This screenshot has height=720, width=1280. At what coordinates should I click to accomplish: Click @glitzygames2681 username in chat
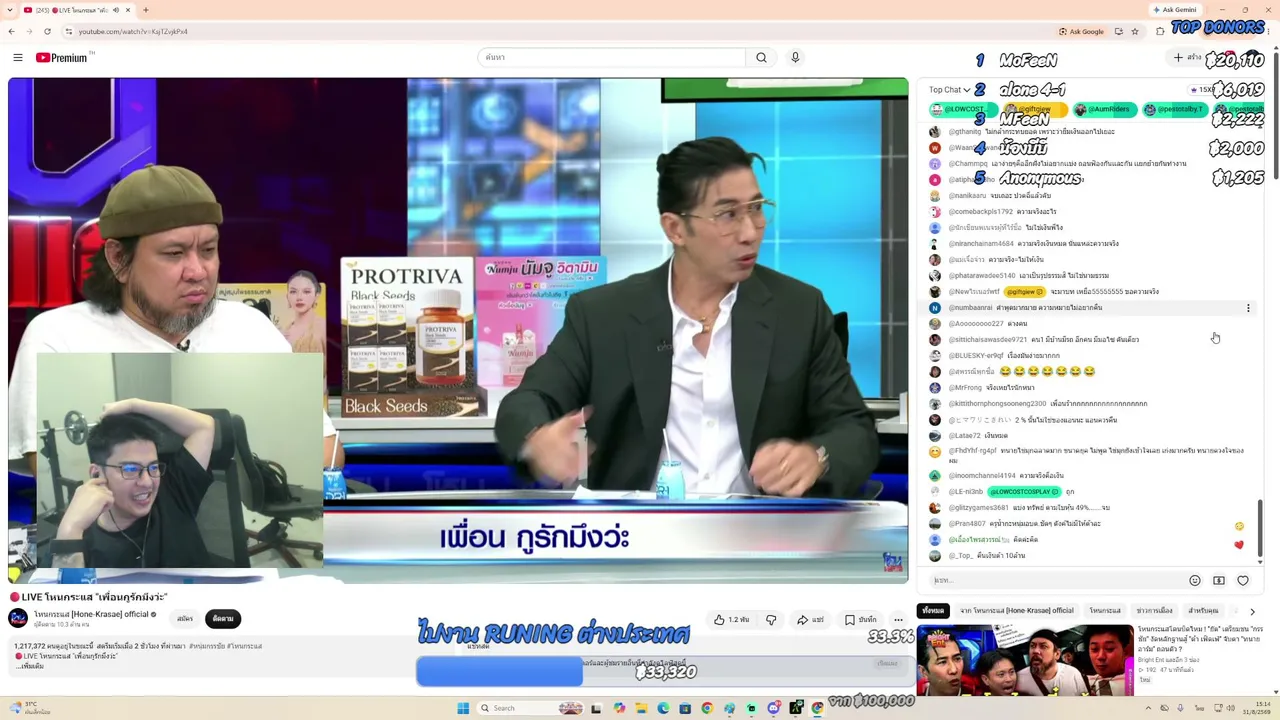(978, 508)
